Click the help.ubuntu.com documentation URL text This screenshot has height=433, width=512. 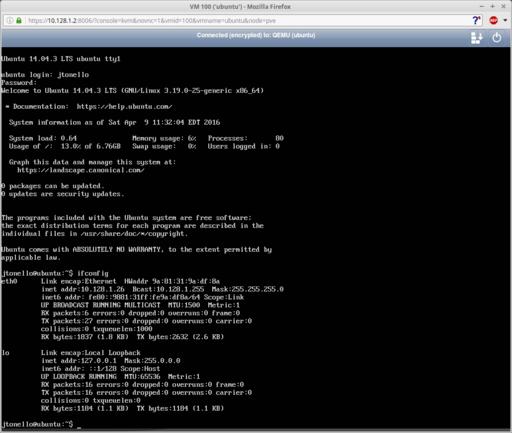tap(124, 107)
